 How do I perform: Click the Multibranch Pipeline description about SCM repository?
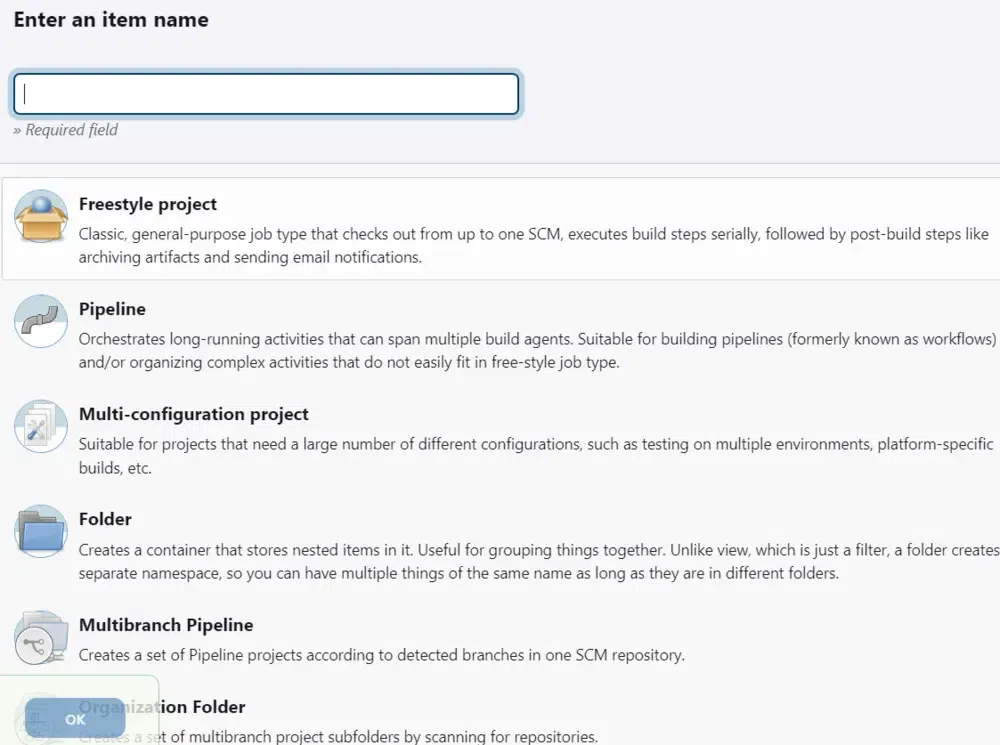tap(381, 655)
